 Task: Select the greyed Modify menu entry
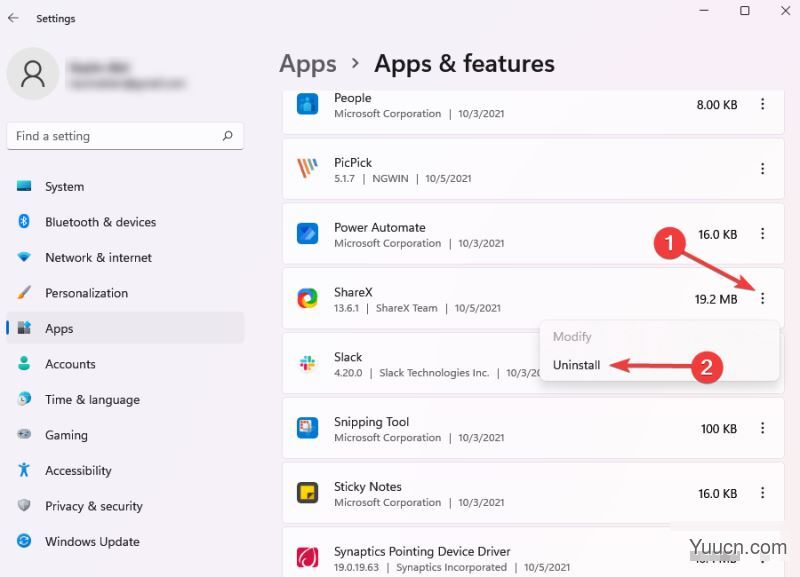coord(572,337)
